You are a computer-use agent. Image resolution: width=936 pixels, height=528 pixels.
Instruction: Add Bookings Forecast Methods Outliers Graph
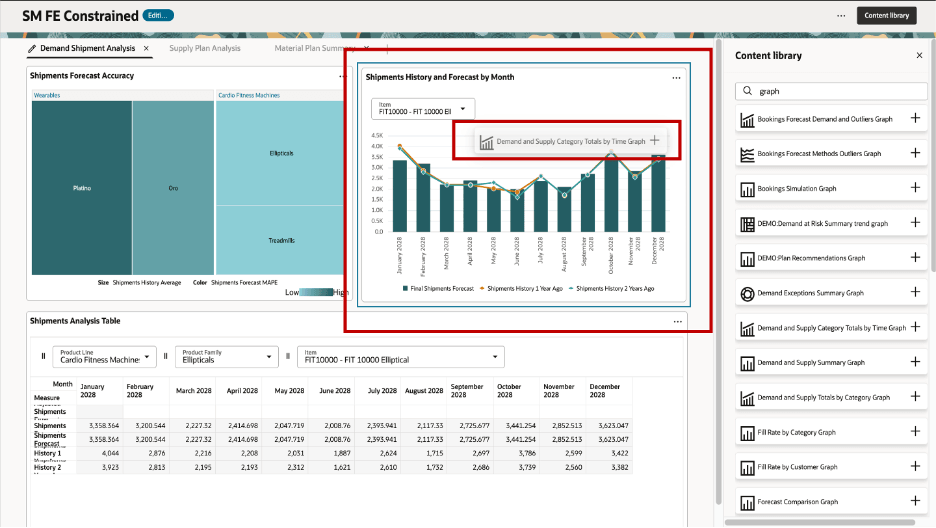tap(915, 153)
